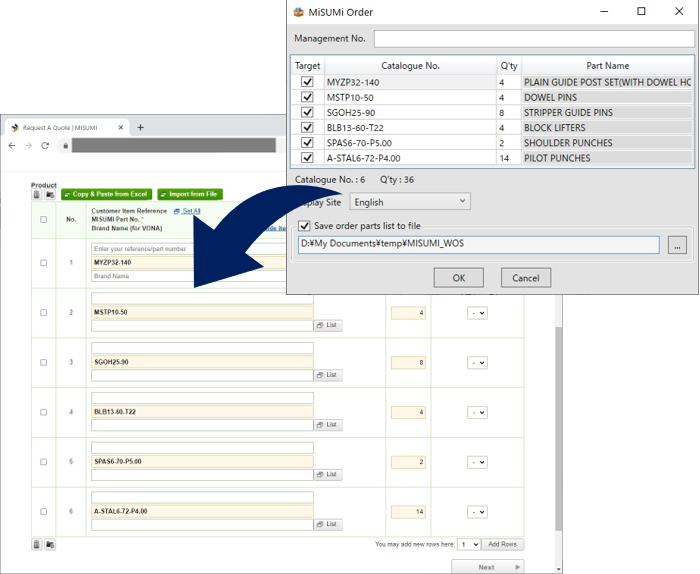Uncheck target for MYZP32-140

(x=307, y=82)
